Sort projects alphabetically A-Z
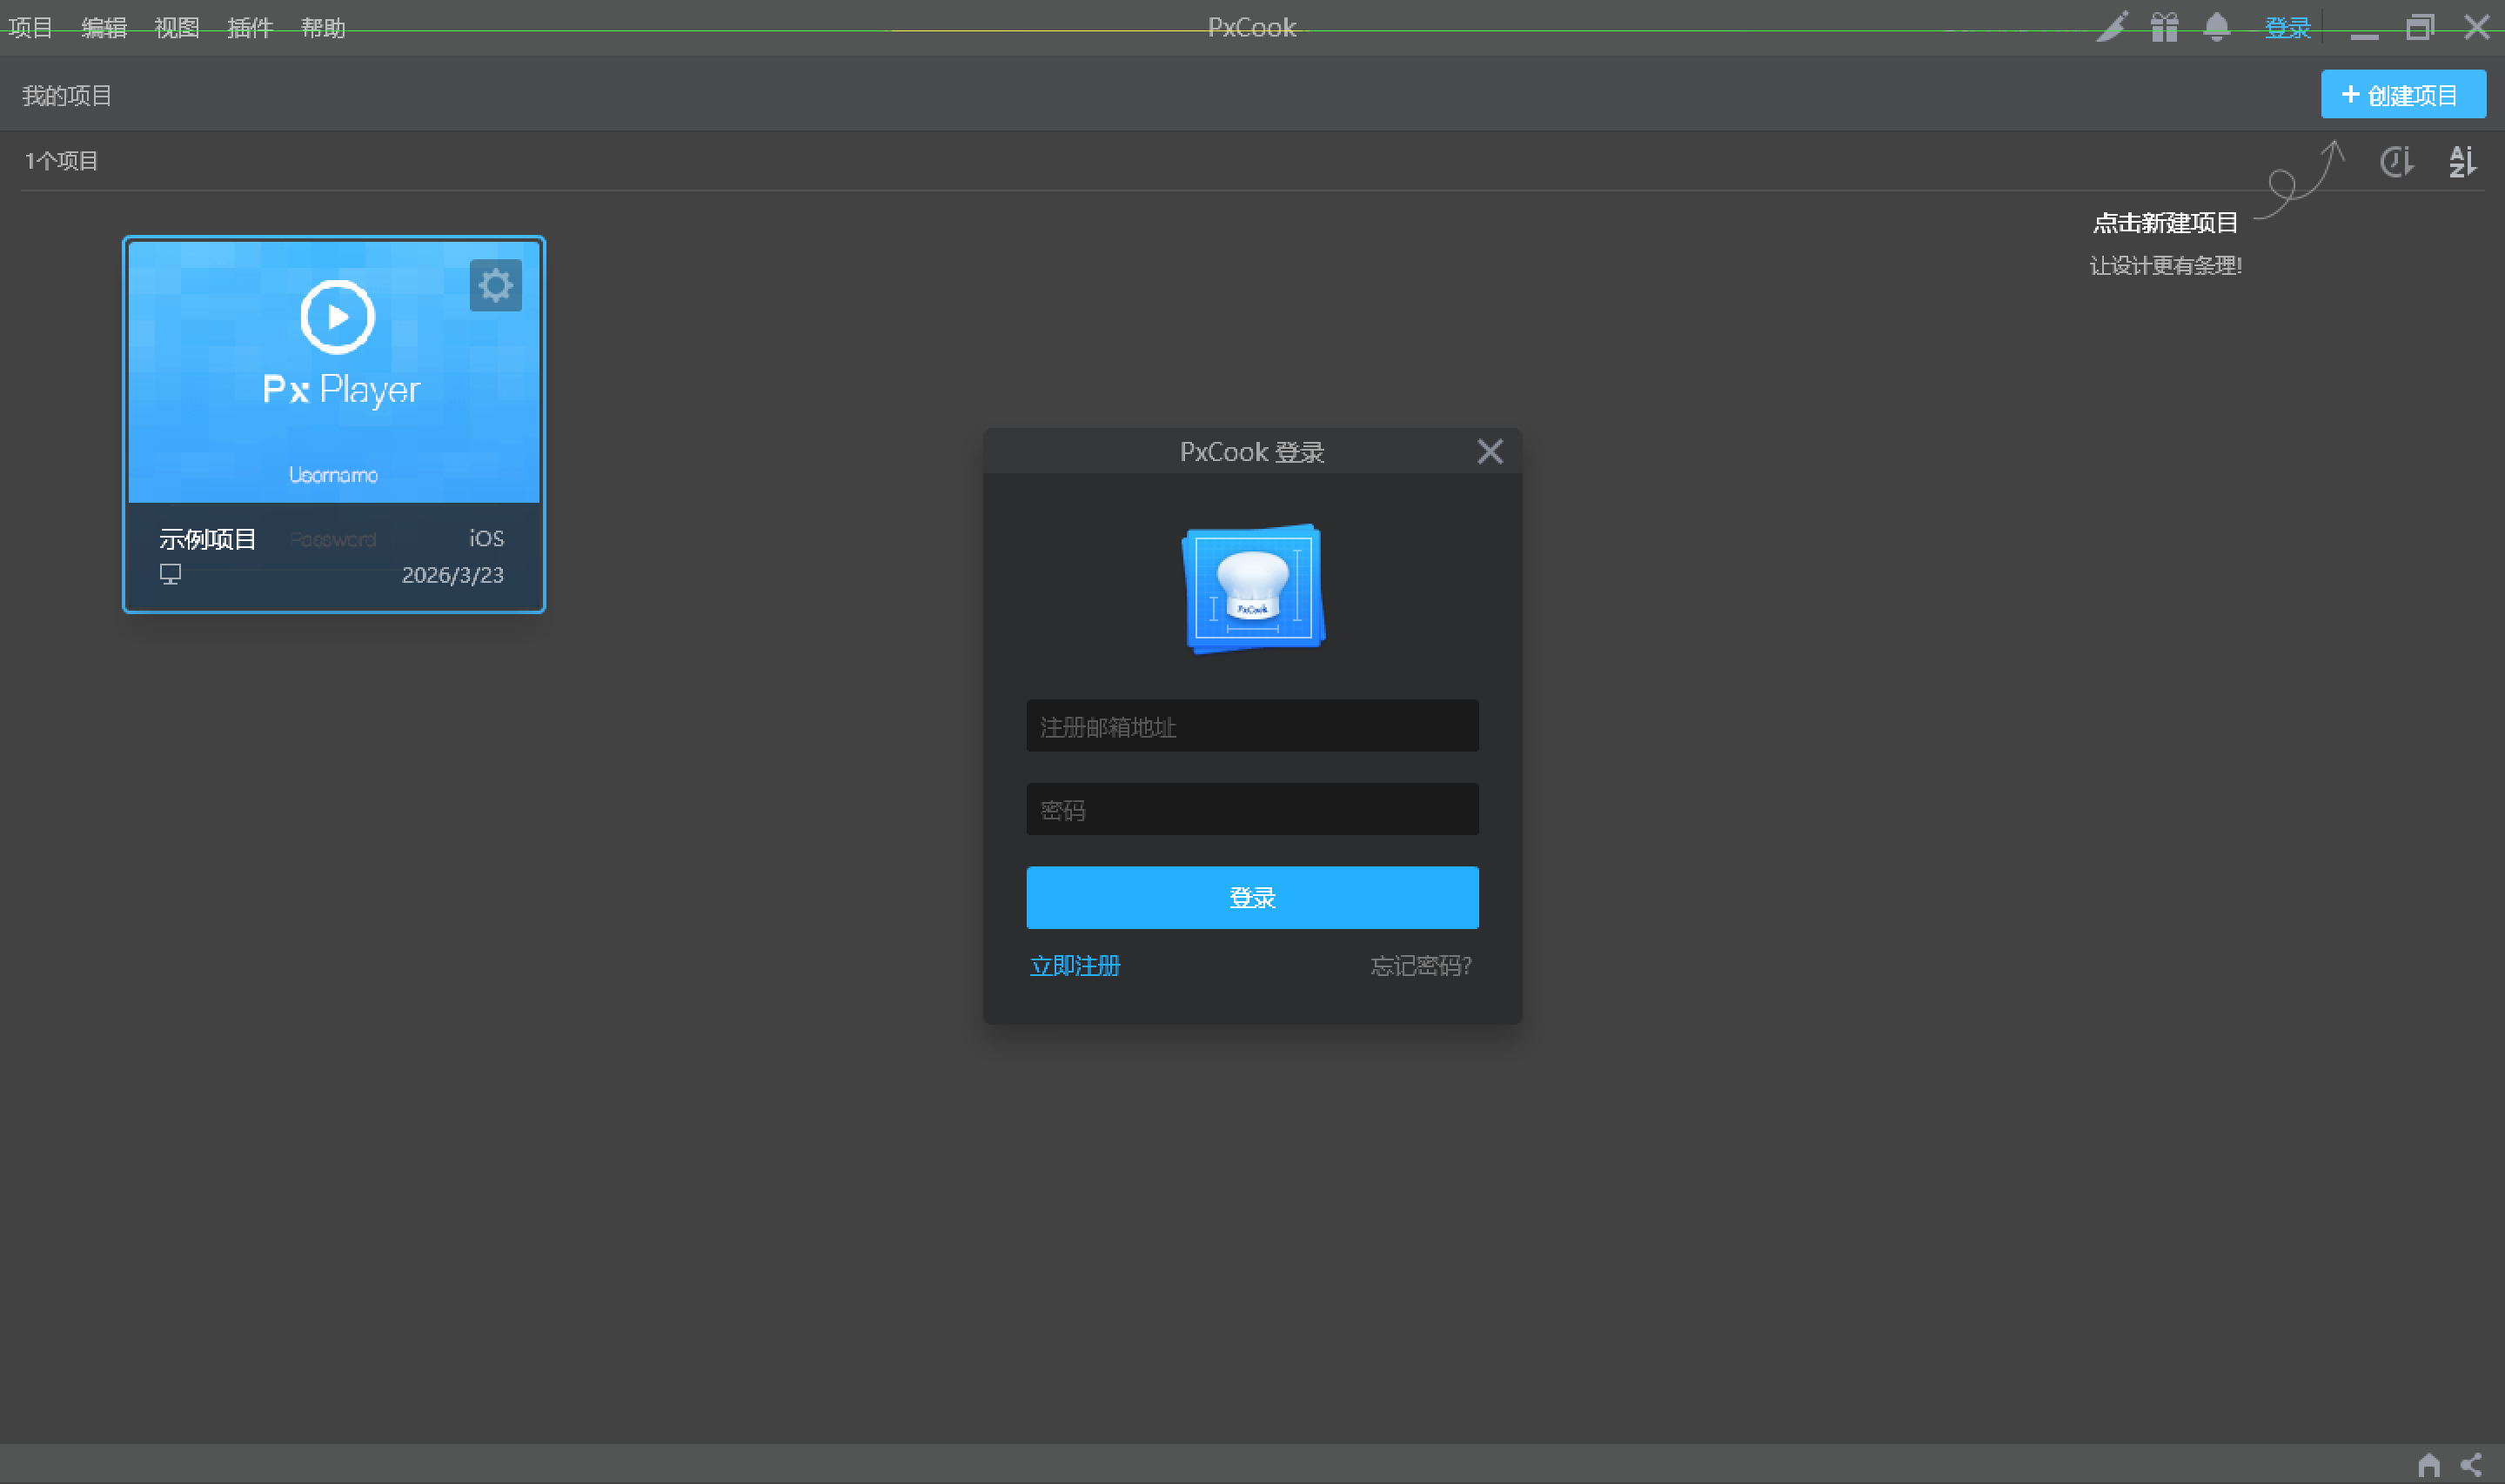The width and height of the screenshot is (2505, 1484). coord(2462,161)
